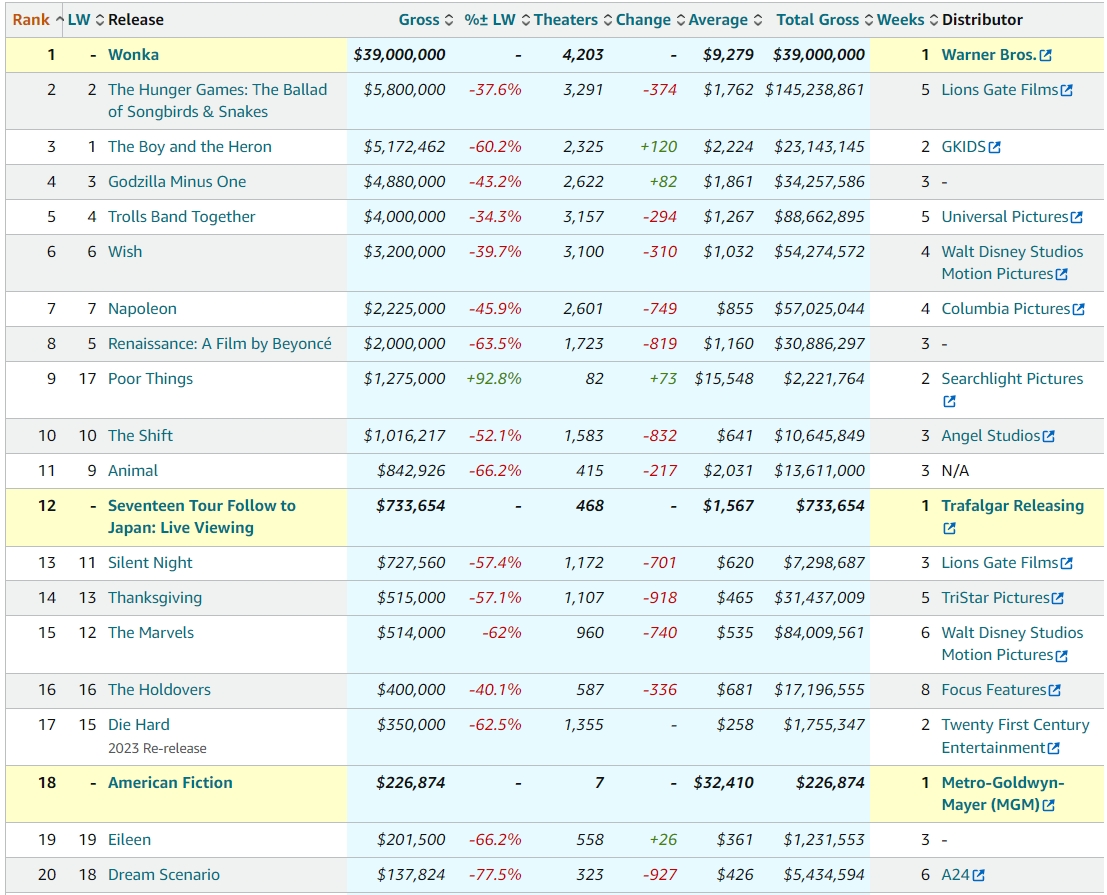The image size is (1107, 895).
Task: Open Warner Bros. distributor link
Action: point(989,55)
